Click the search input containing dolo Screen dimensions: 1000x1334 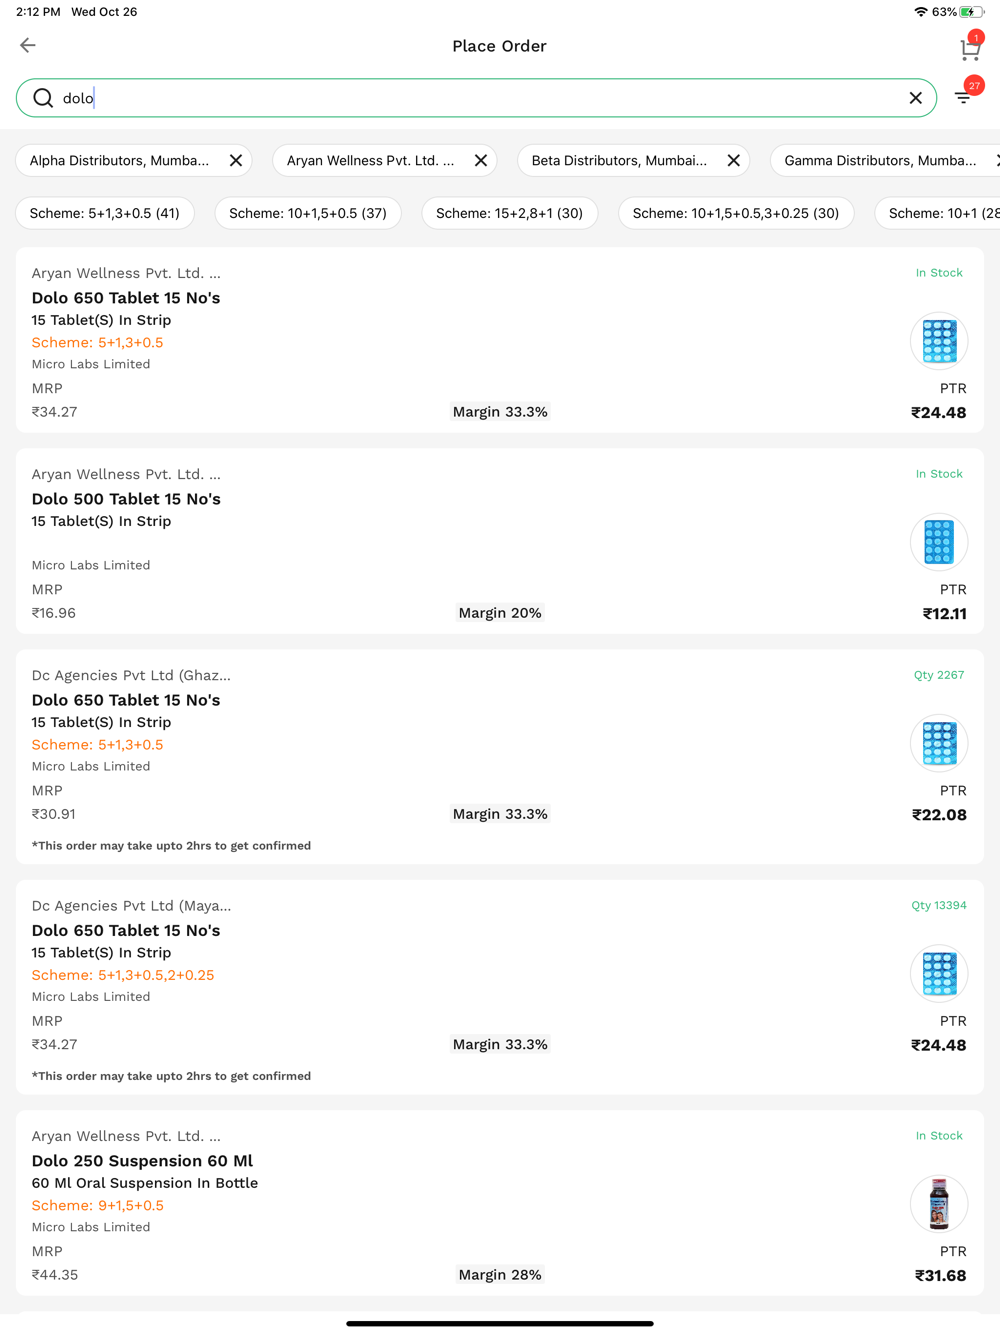(x=480, y=98)
